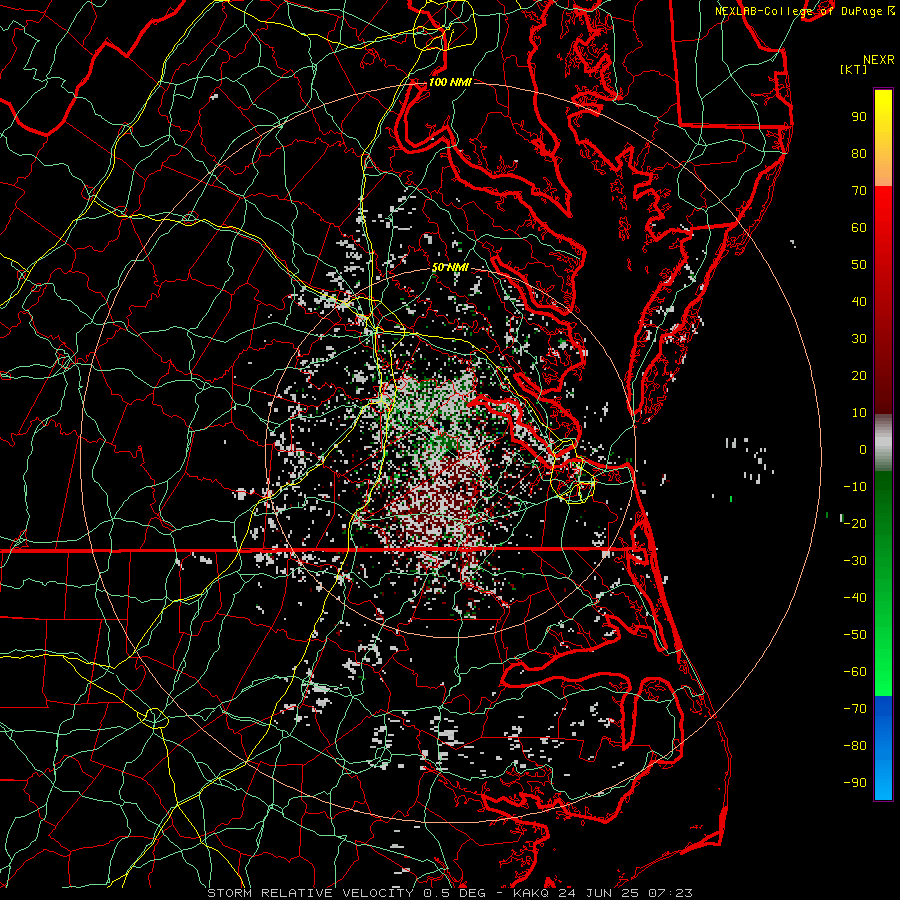Viewport: 900px width, 900px height.
Task: Click the 30 value on velocity scale
Action: coord(859,339)
